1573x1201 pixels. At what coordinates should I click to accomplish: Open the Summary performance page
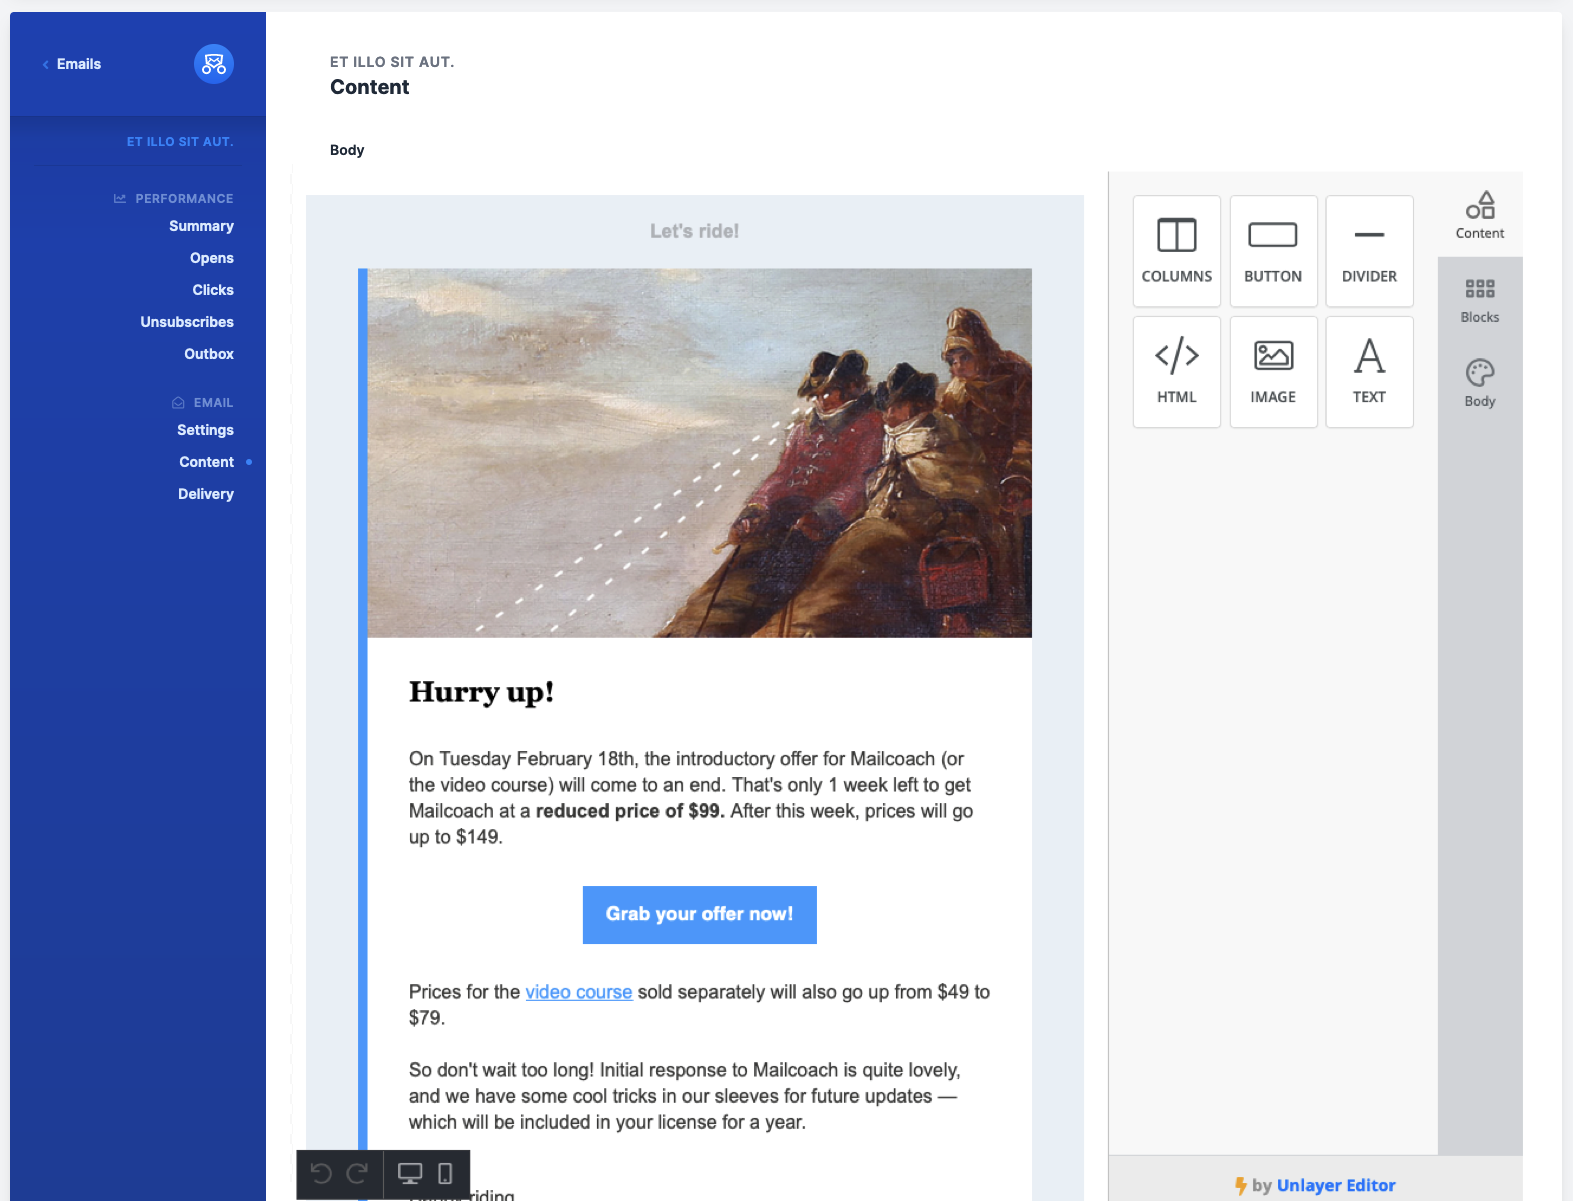pyautogui.click(x=201, y=226)
